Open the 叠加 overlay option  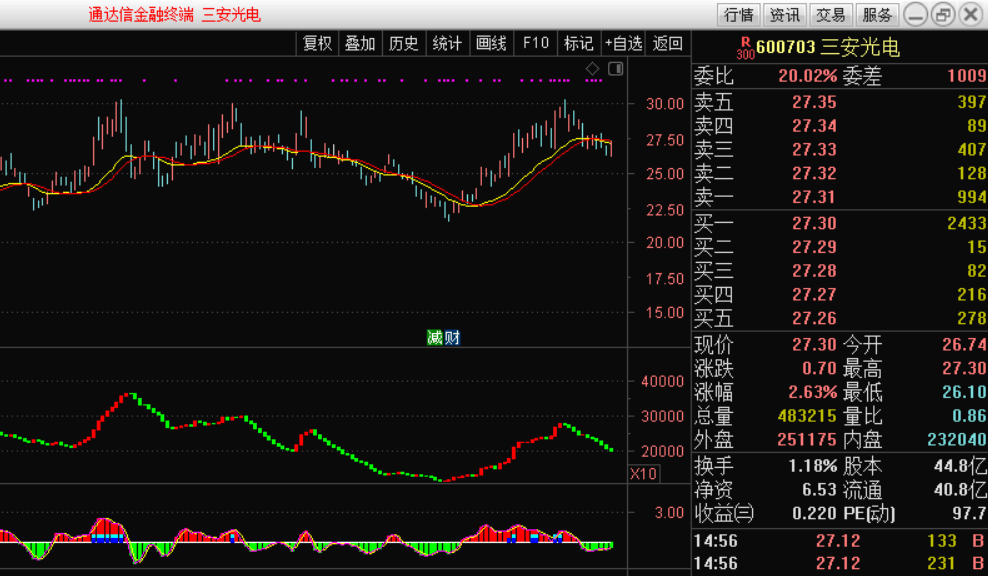click(x=360, y=43)
